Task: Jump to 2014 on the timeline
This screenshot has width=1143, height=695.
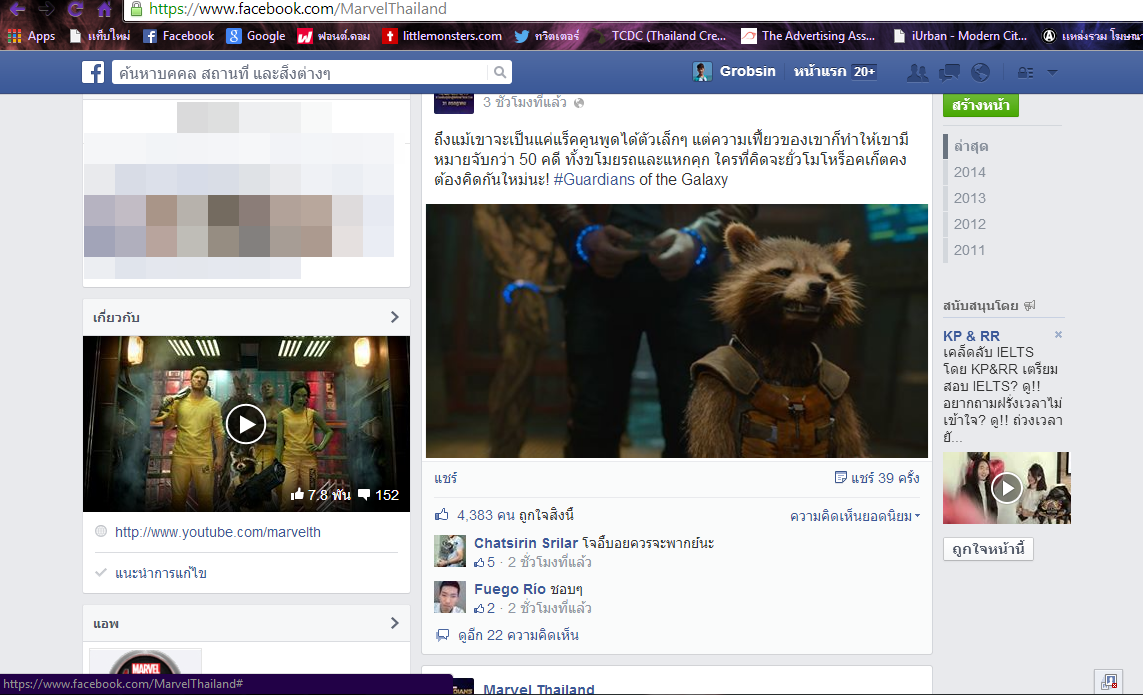Action: [x=970, y=172]
